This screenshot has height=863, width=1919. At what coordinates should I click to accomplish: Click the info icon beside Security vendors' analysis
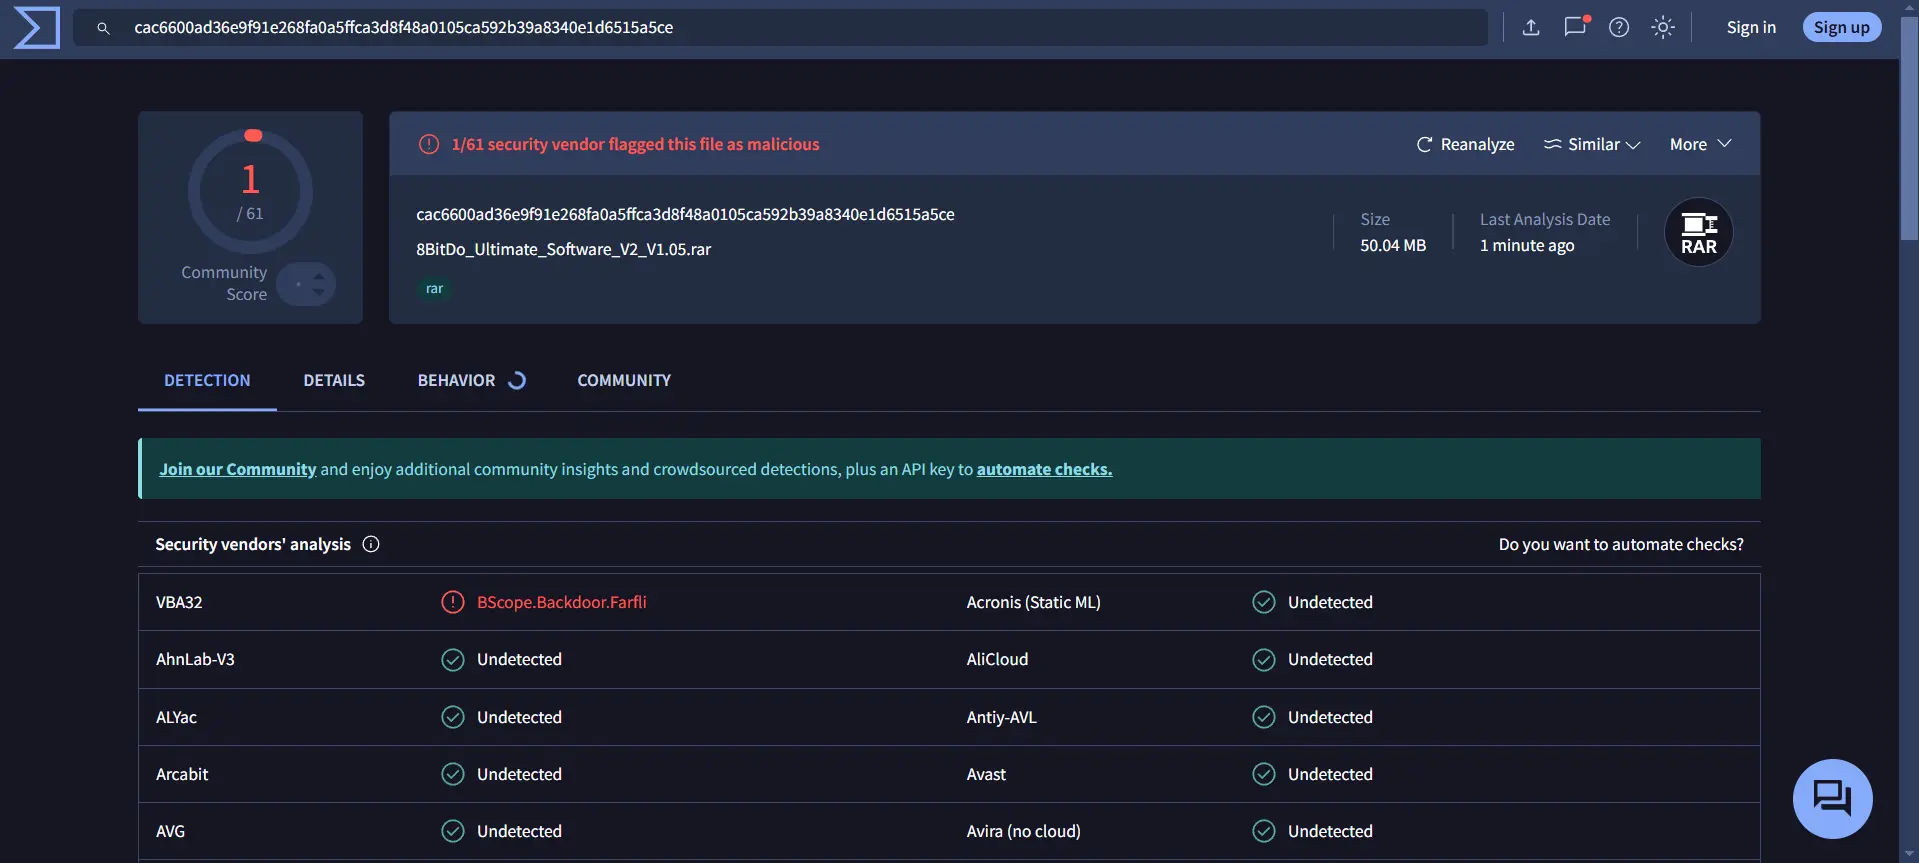click(x=371, y=544)
